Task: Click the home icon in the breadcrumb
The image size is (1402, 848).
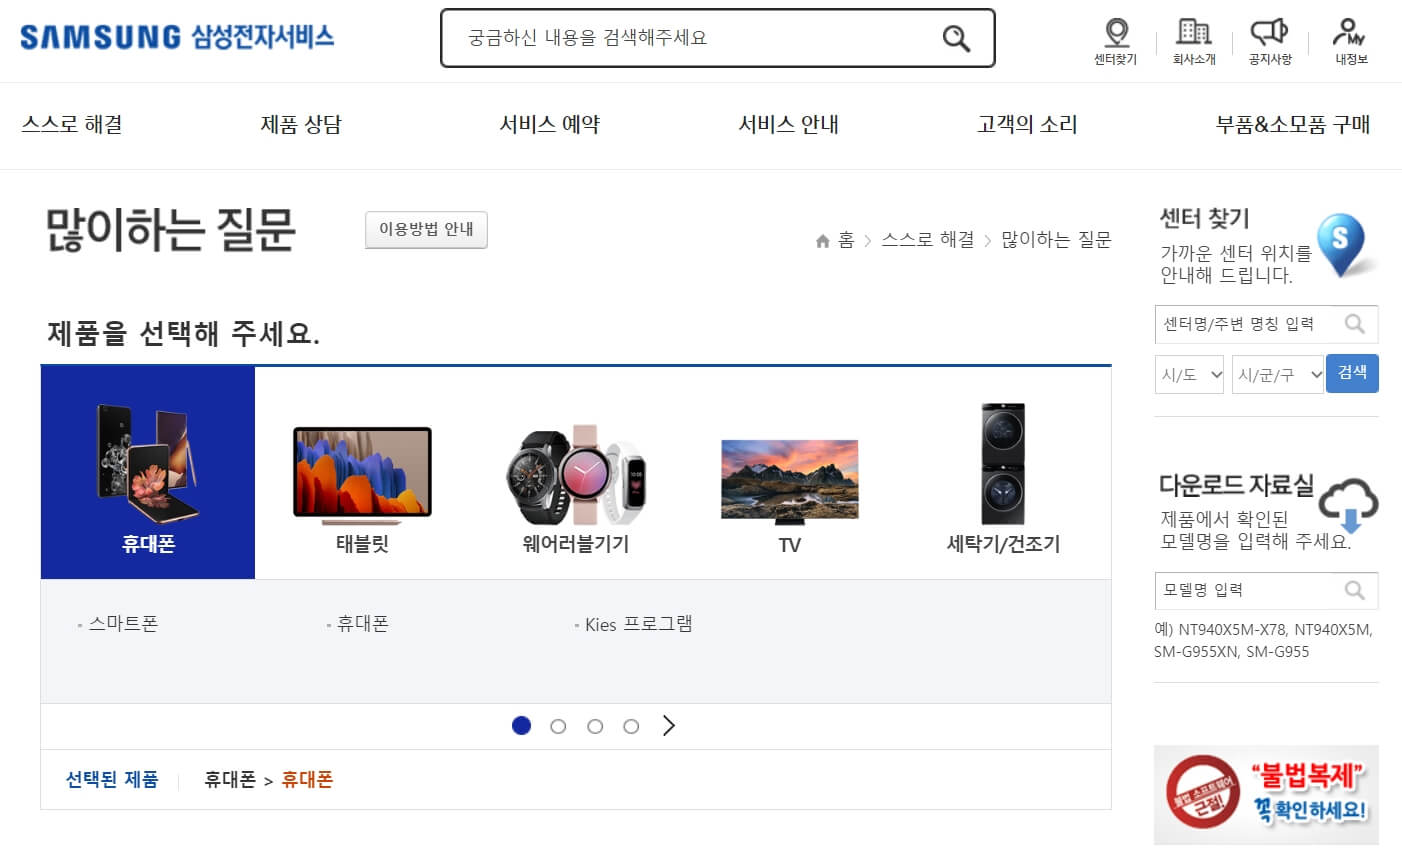Action: [822, 240]
